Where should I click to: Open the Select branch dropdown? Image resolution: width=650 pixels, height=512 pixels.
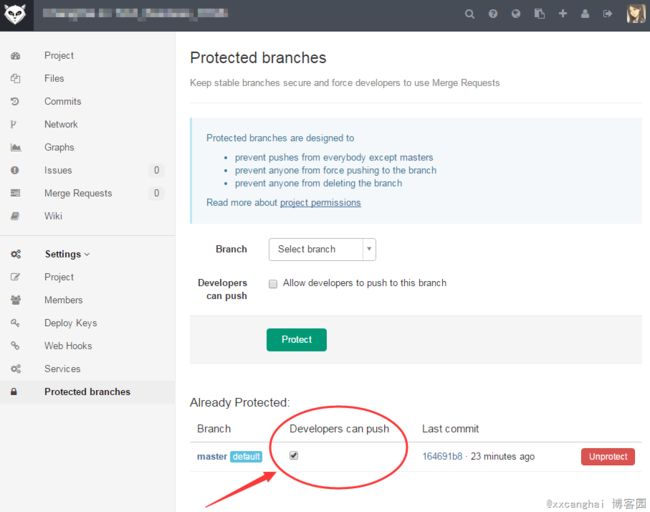point(322,249)
